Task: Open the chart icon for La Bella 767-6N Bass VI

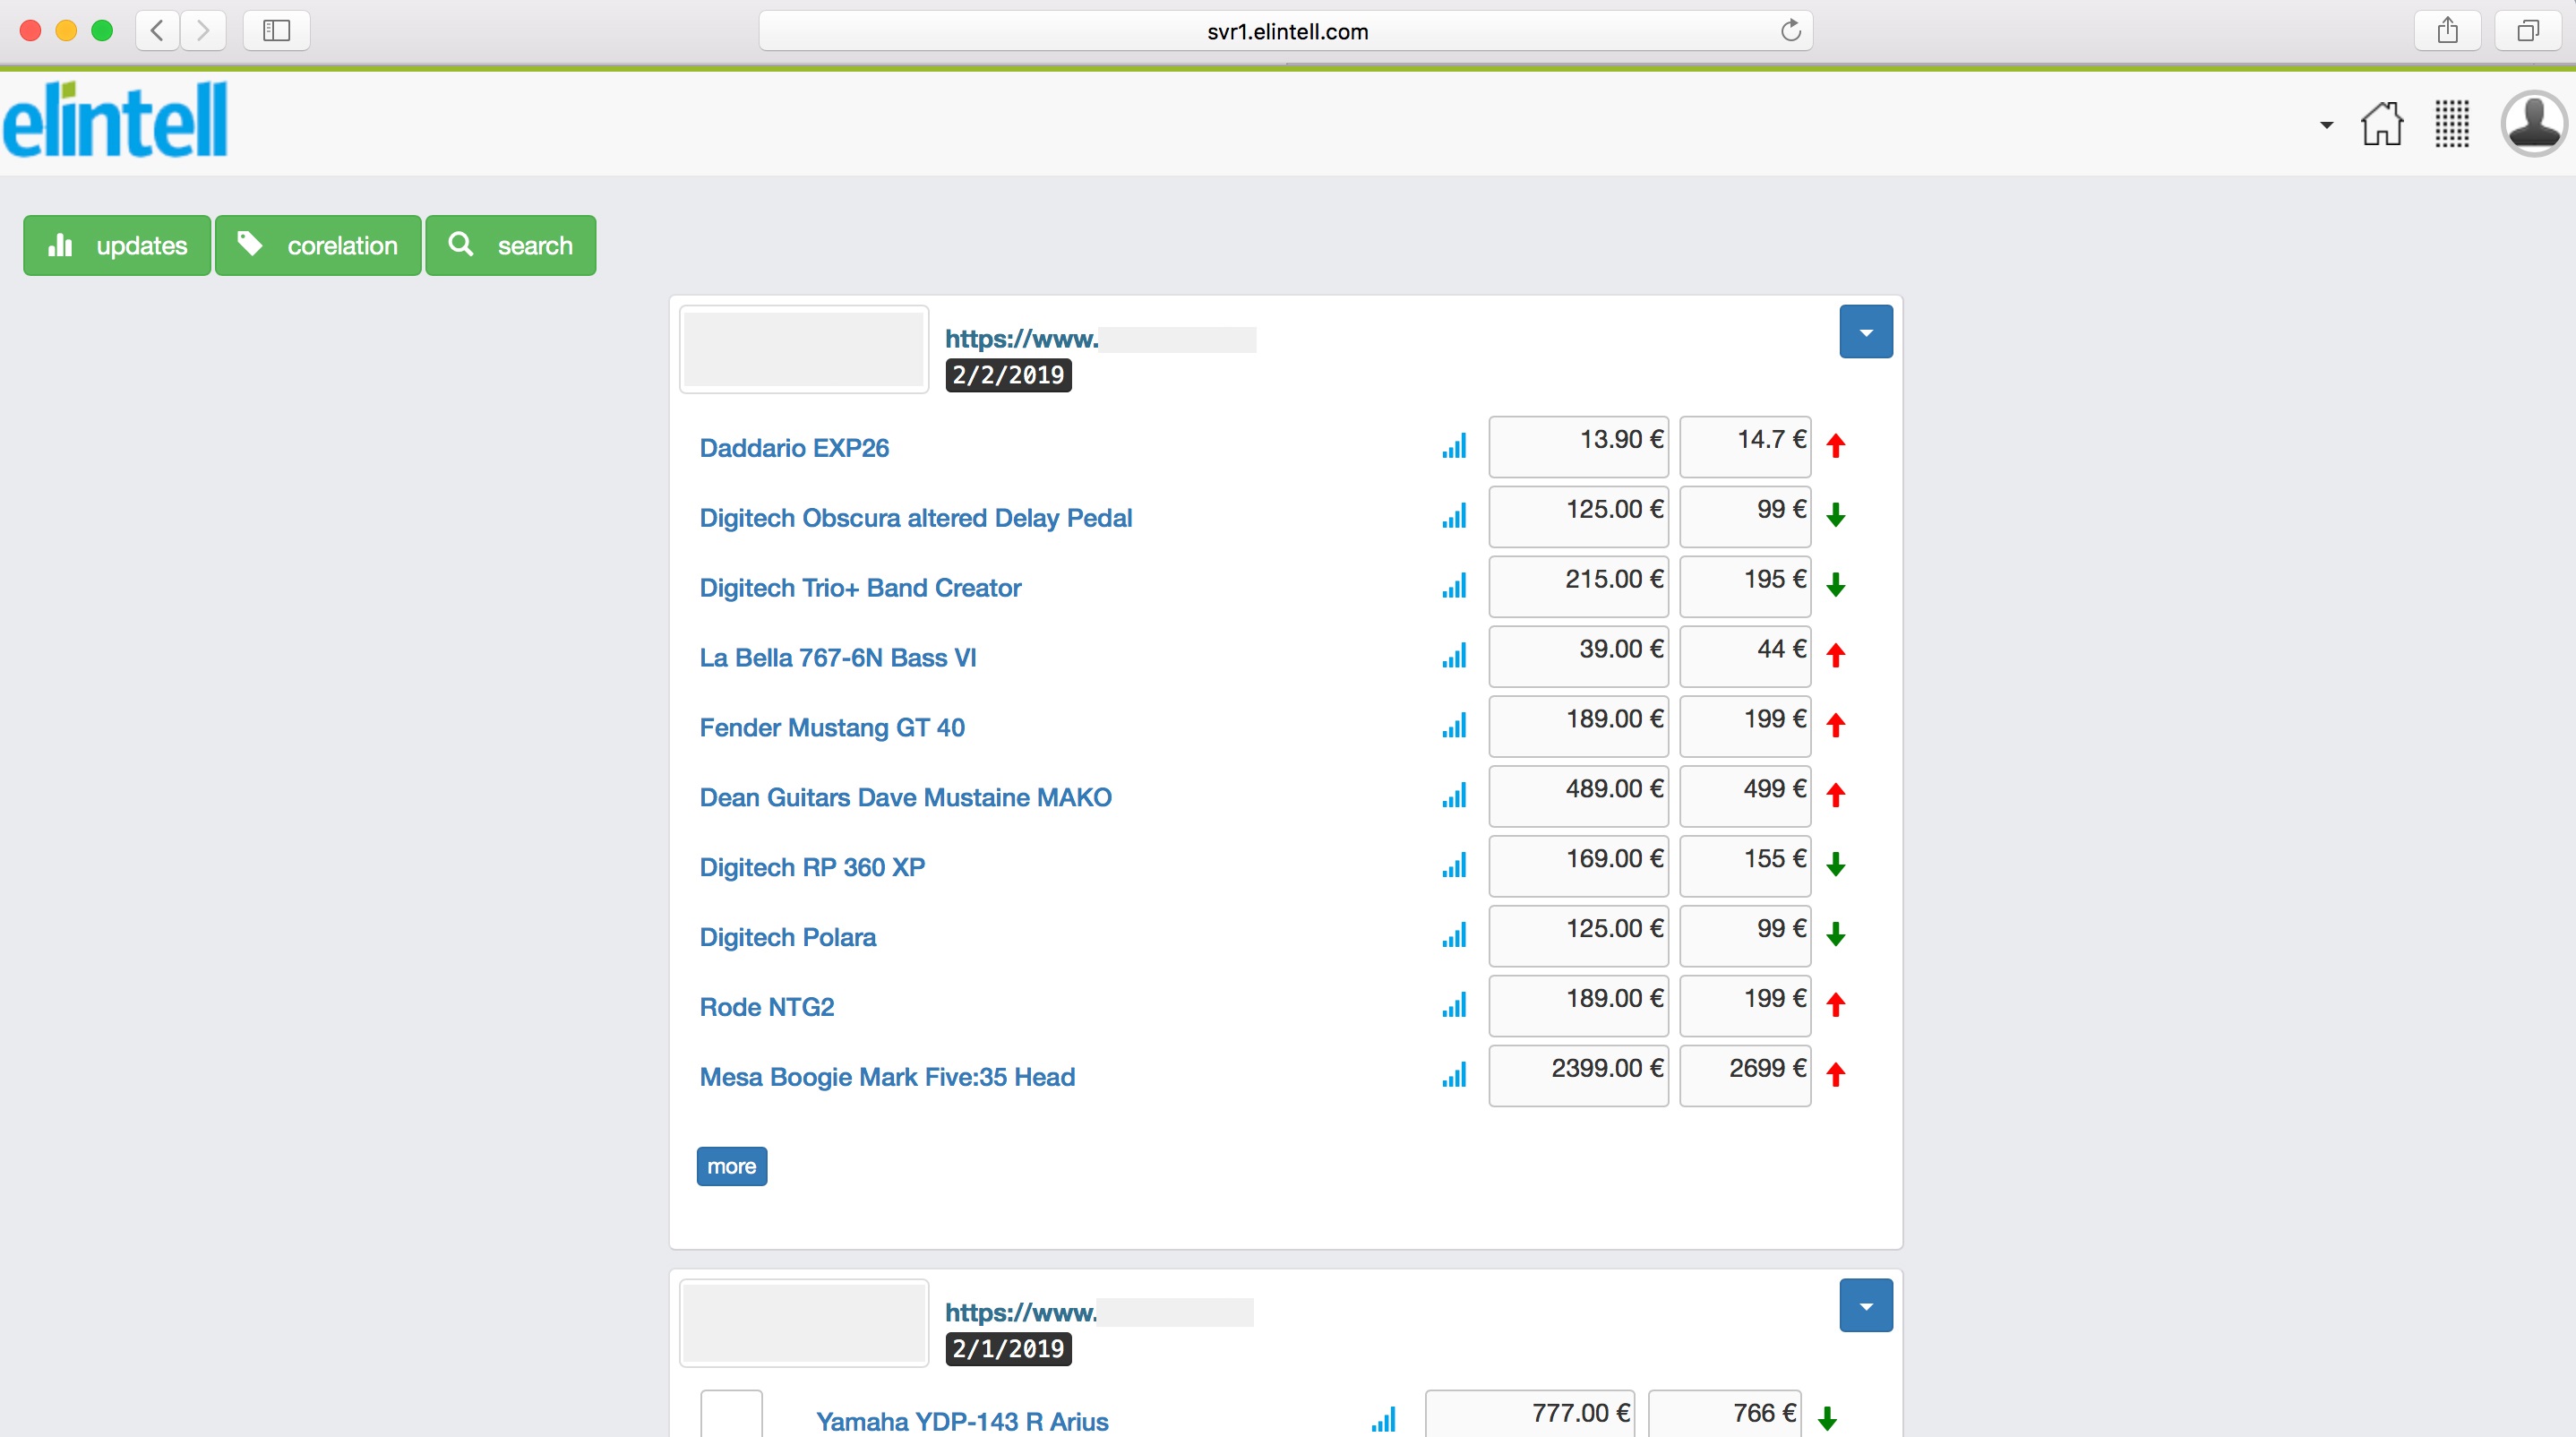Action: (1454, 656)
